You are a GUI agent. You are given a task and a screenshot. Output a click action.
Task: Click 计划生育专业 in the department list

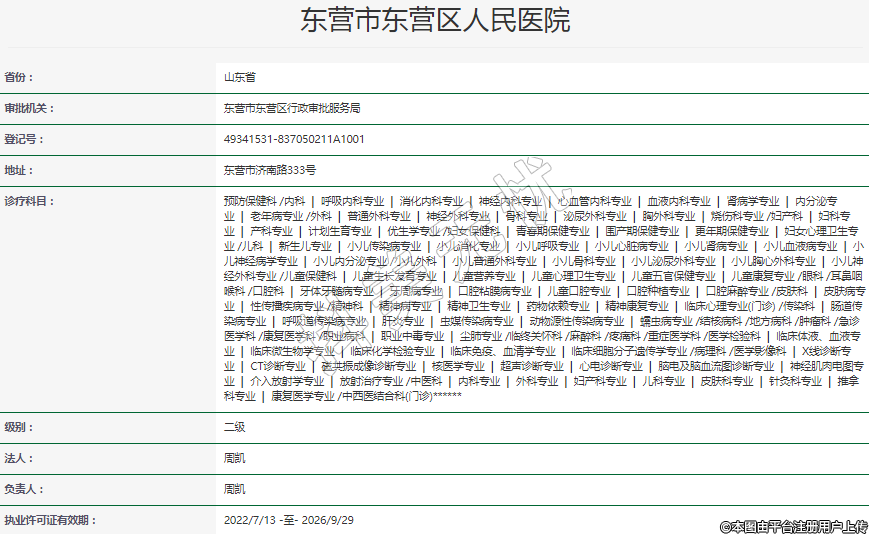[x=340, y=231]
